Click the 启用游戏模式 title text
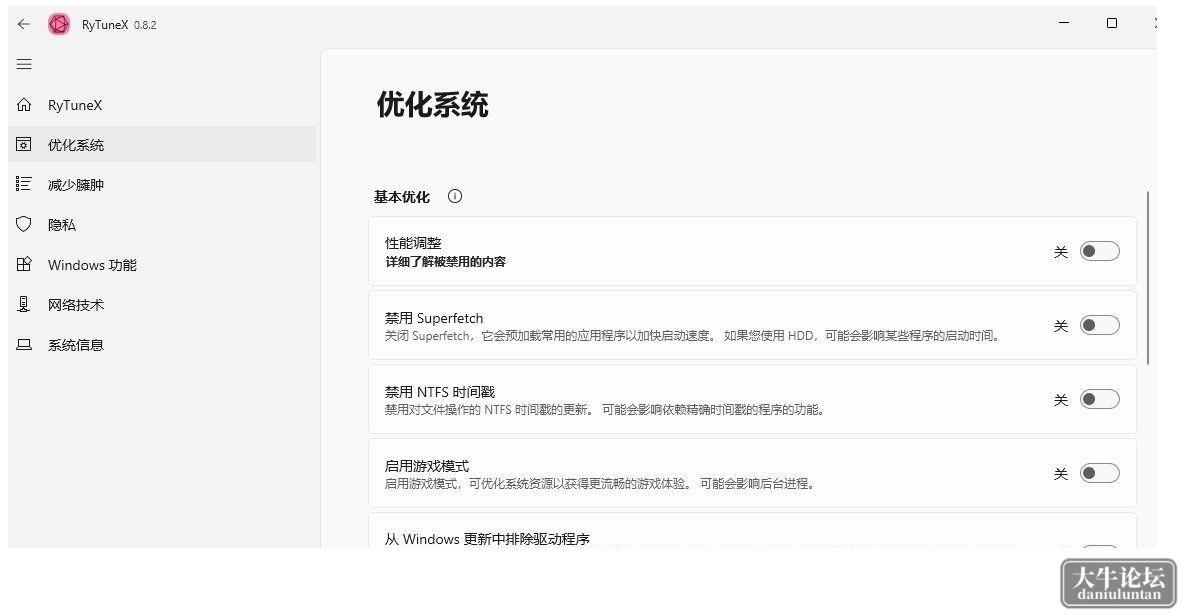 coord(427,466)
